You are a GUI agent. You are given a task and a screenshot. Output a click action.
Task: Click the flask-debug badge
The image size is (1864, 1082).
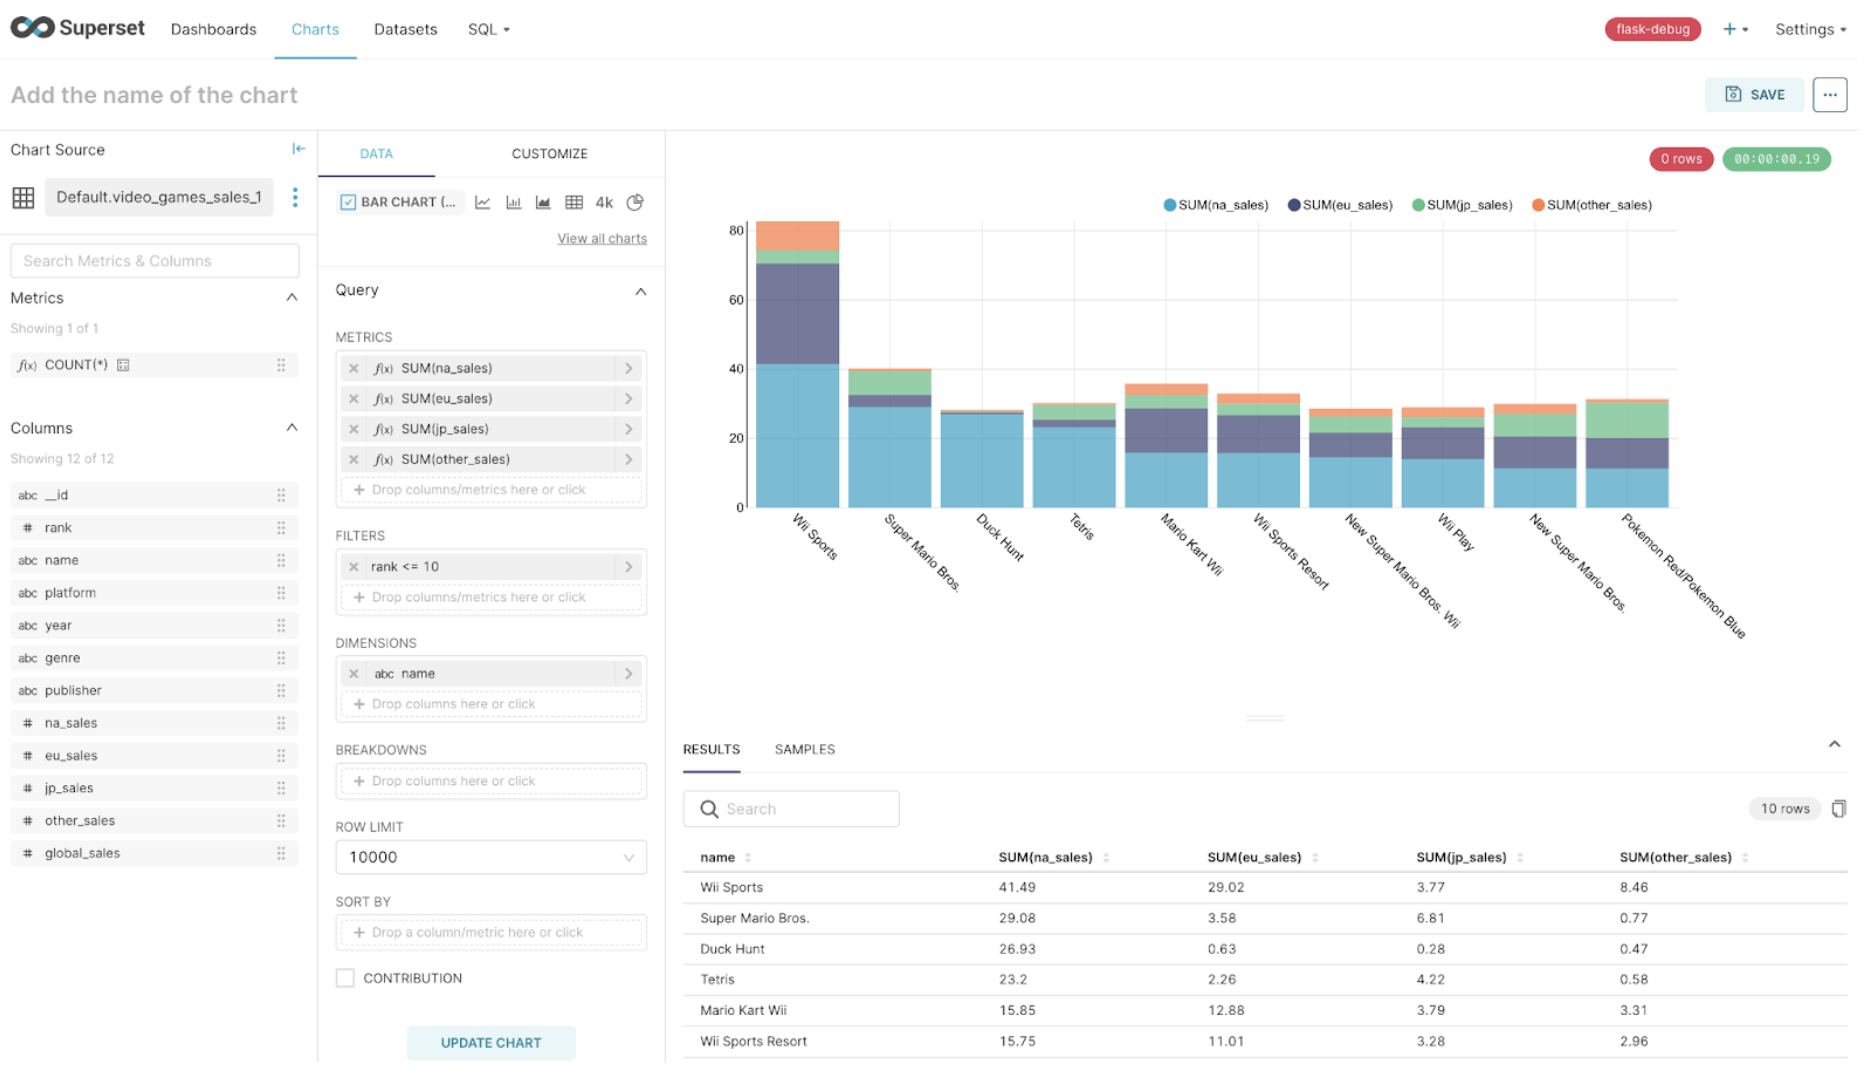pyautogui.click(x=1653, y=29)
